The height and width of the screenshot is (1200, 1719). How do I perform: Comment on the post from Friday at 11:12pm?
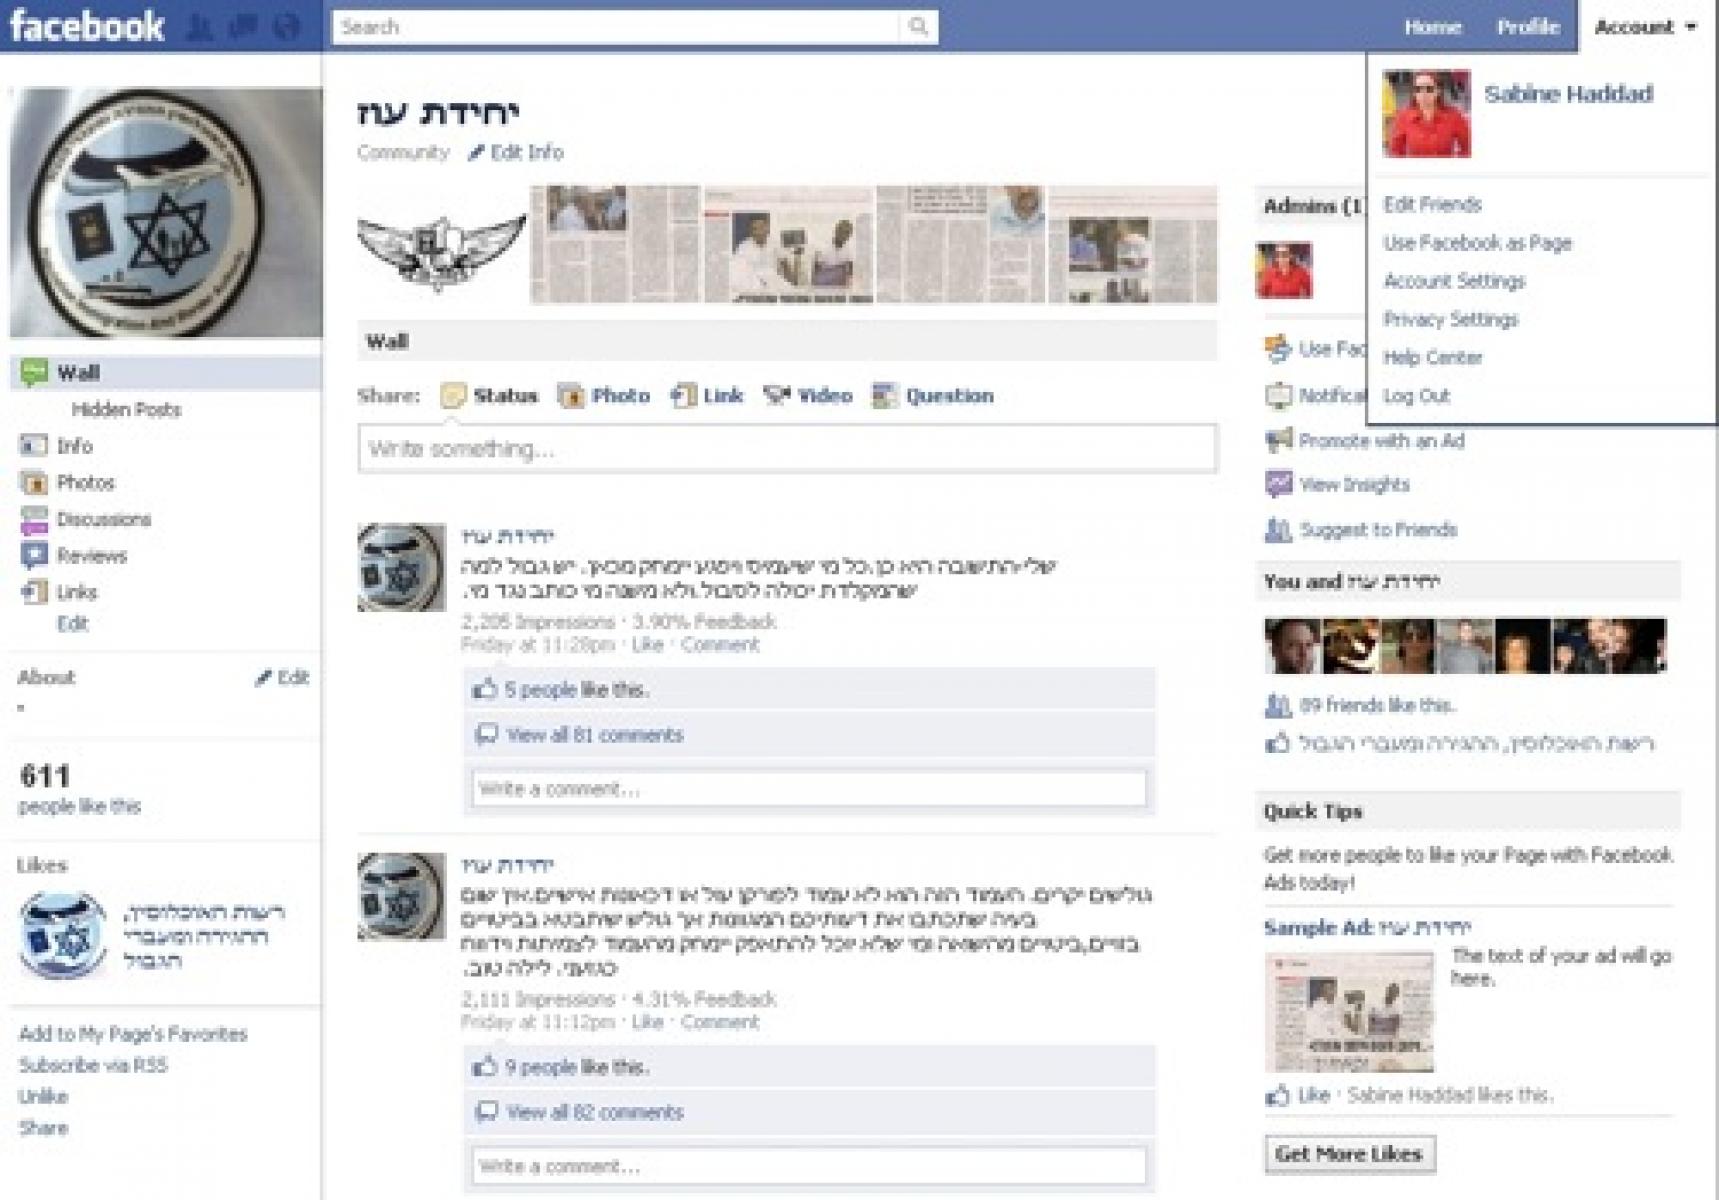click(x=720, y=1022)
